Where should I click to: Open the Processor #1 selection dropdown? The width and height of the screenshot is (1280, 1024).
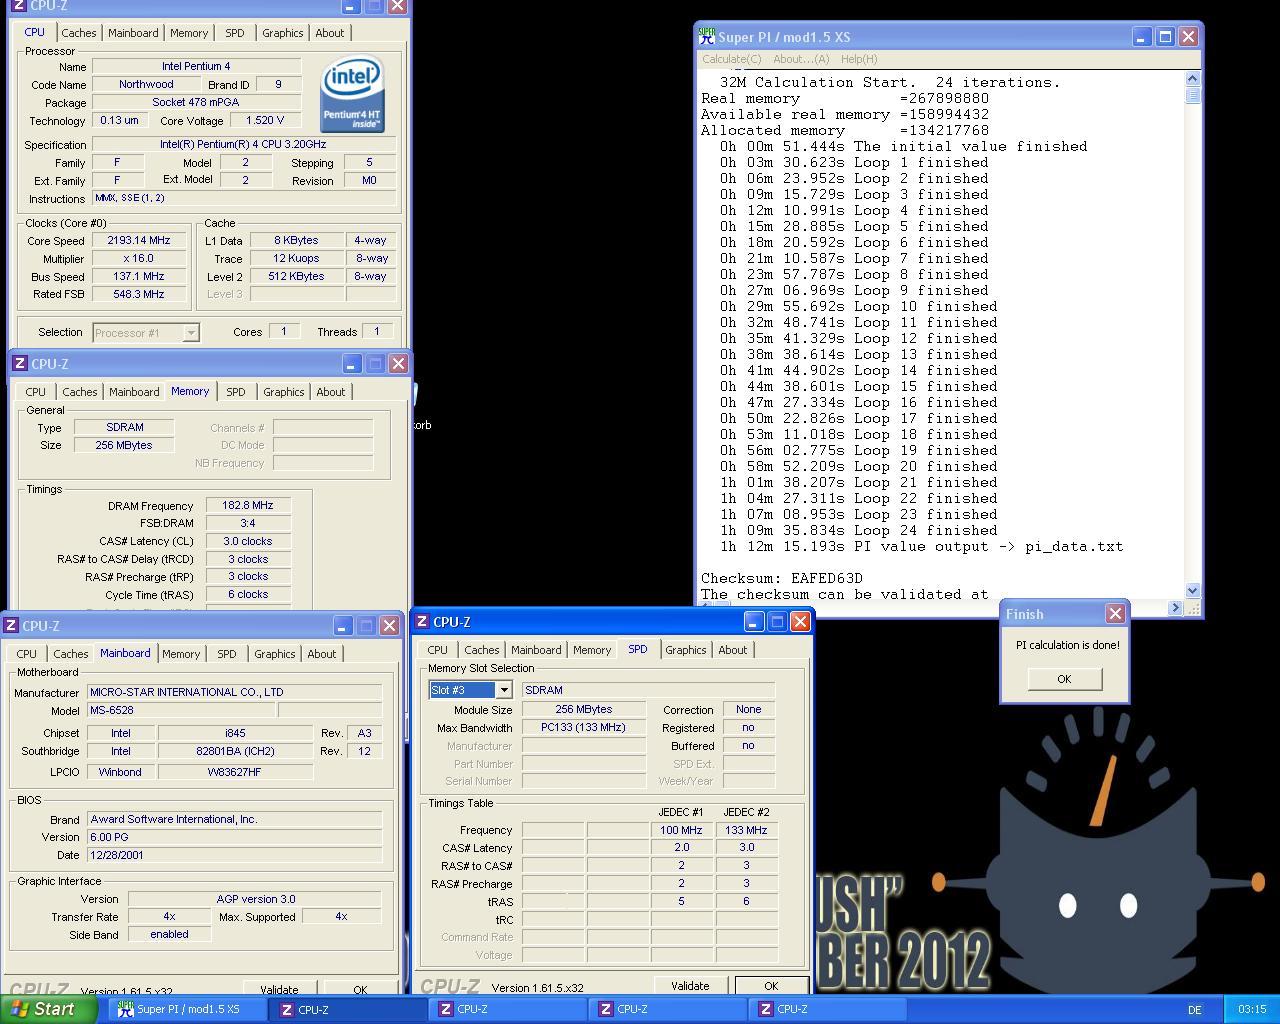[x=191, y=333]
